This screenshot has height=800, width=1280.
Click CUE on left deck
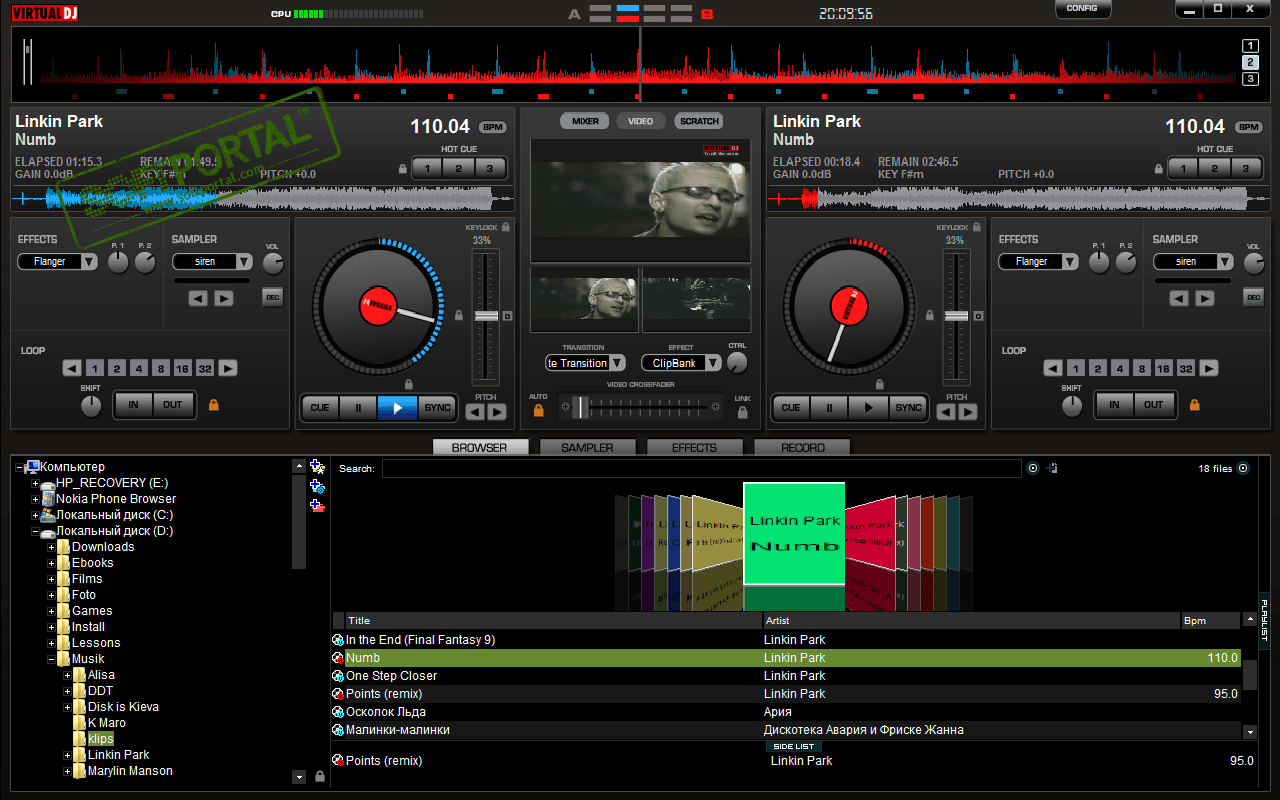coord(320,407)
